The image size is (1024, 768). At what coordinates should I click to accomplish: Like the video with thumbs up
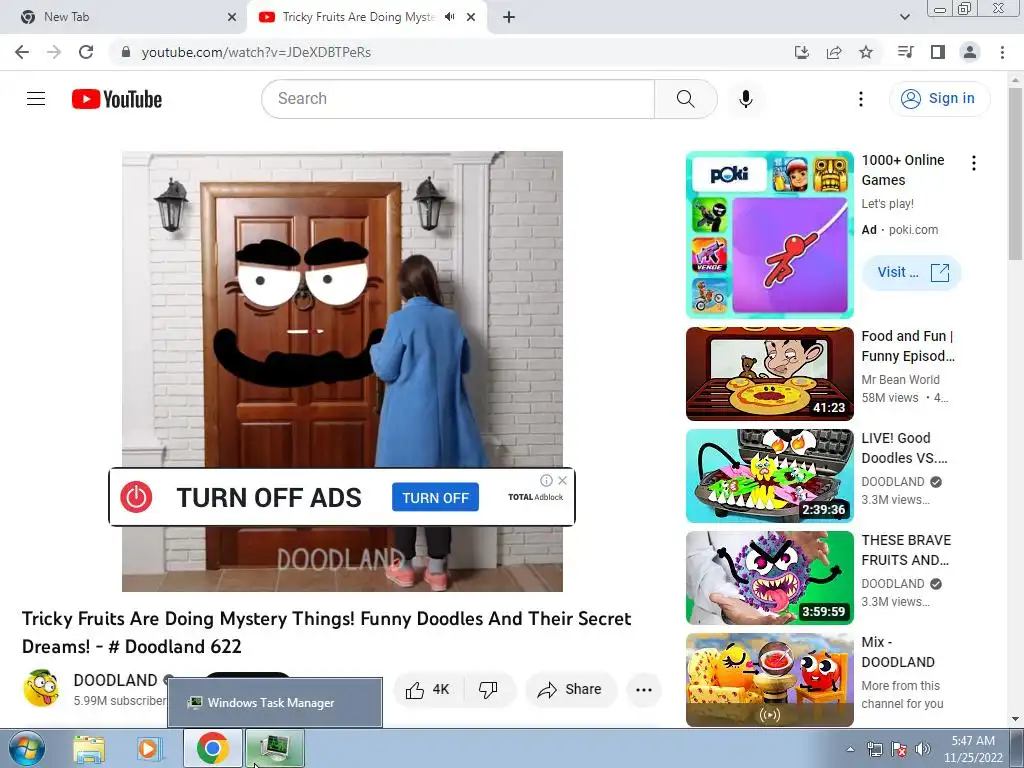(428, 690)
